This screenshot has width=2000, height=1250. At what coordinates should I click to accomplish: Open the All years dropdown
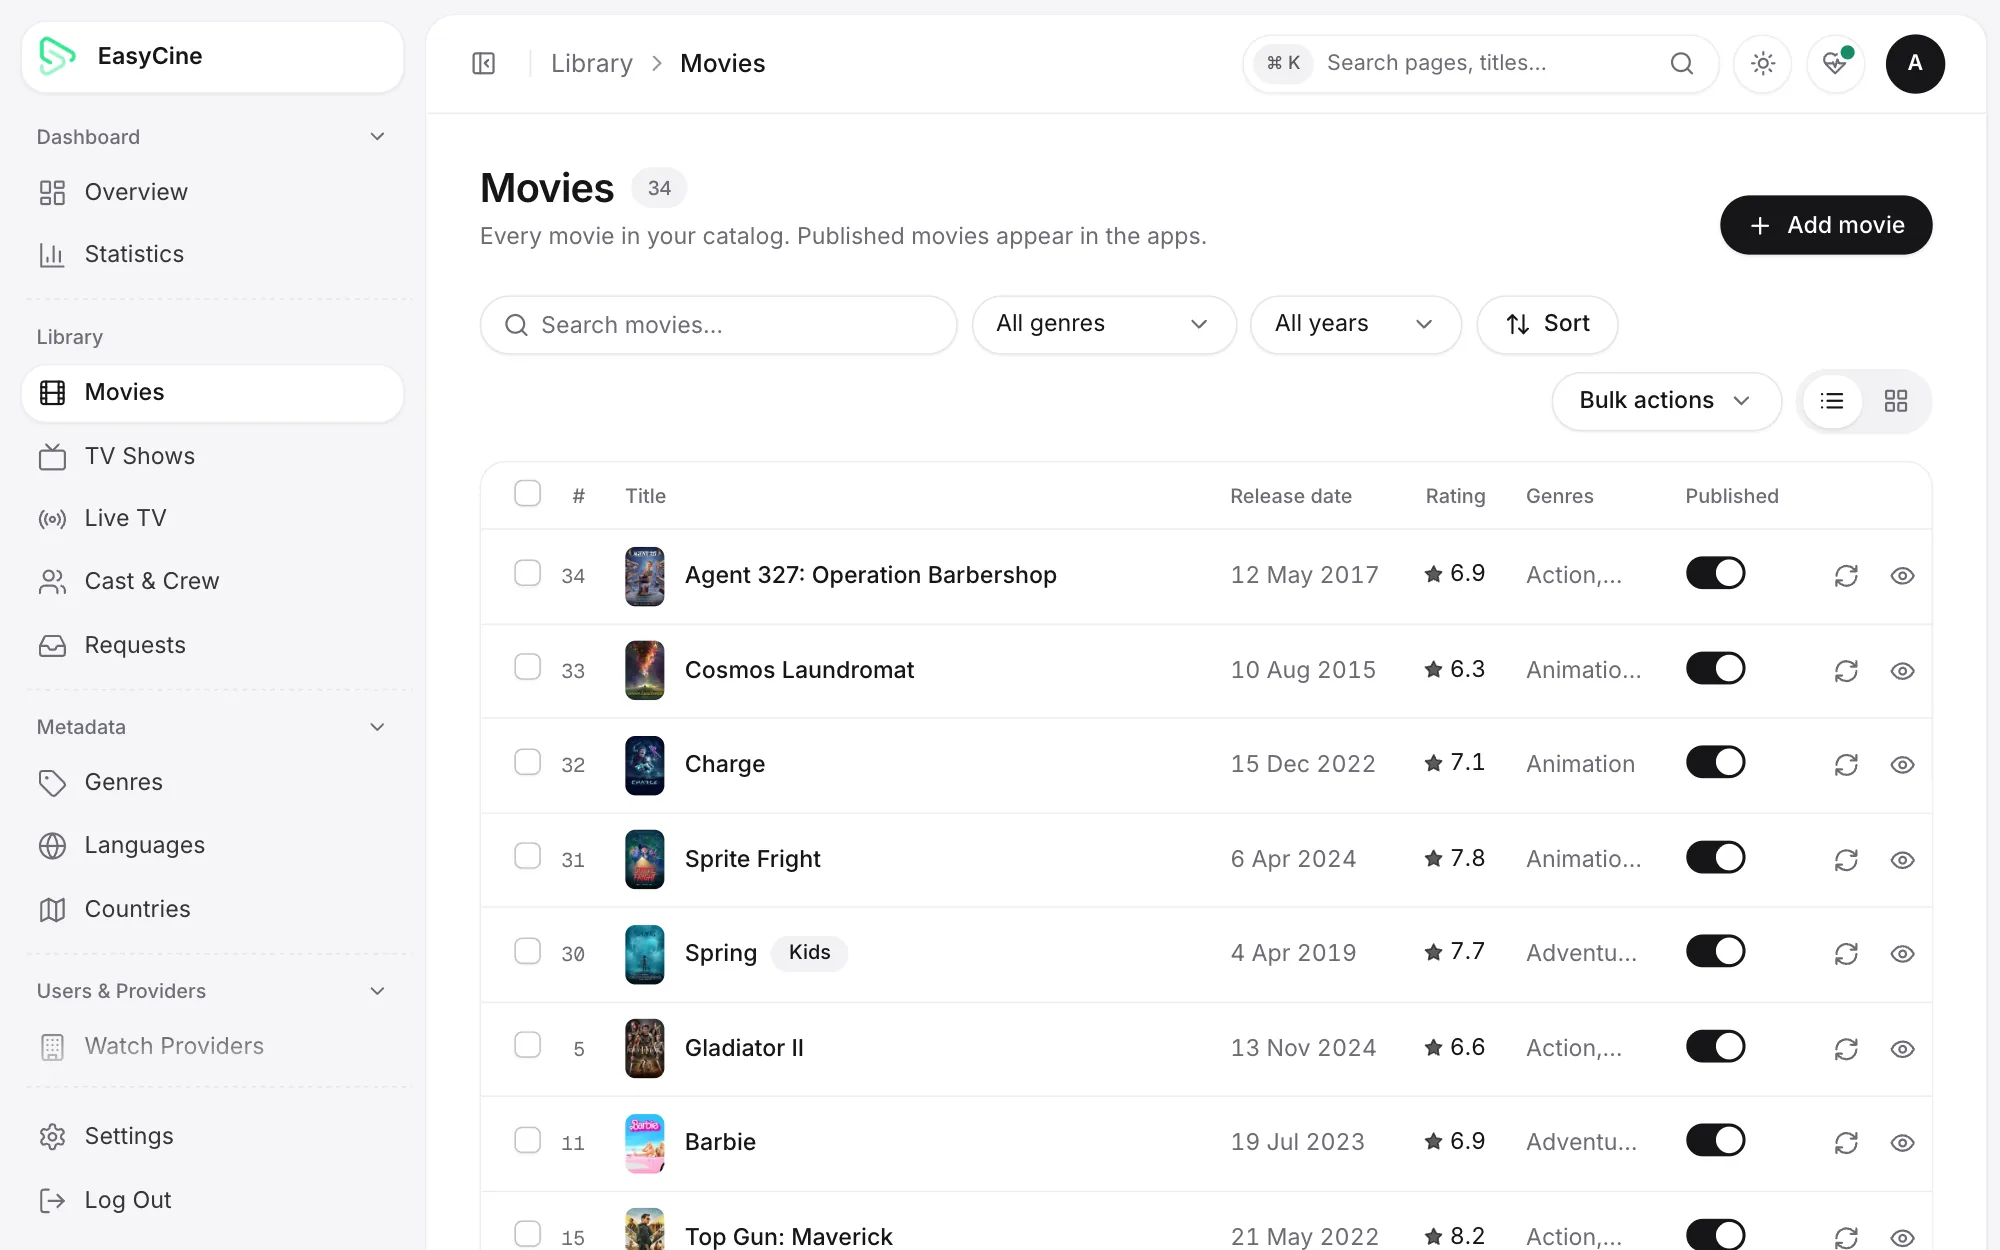tap(1355, 324)
